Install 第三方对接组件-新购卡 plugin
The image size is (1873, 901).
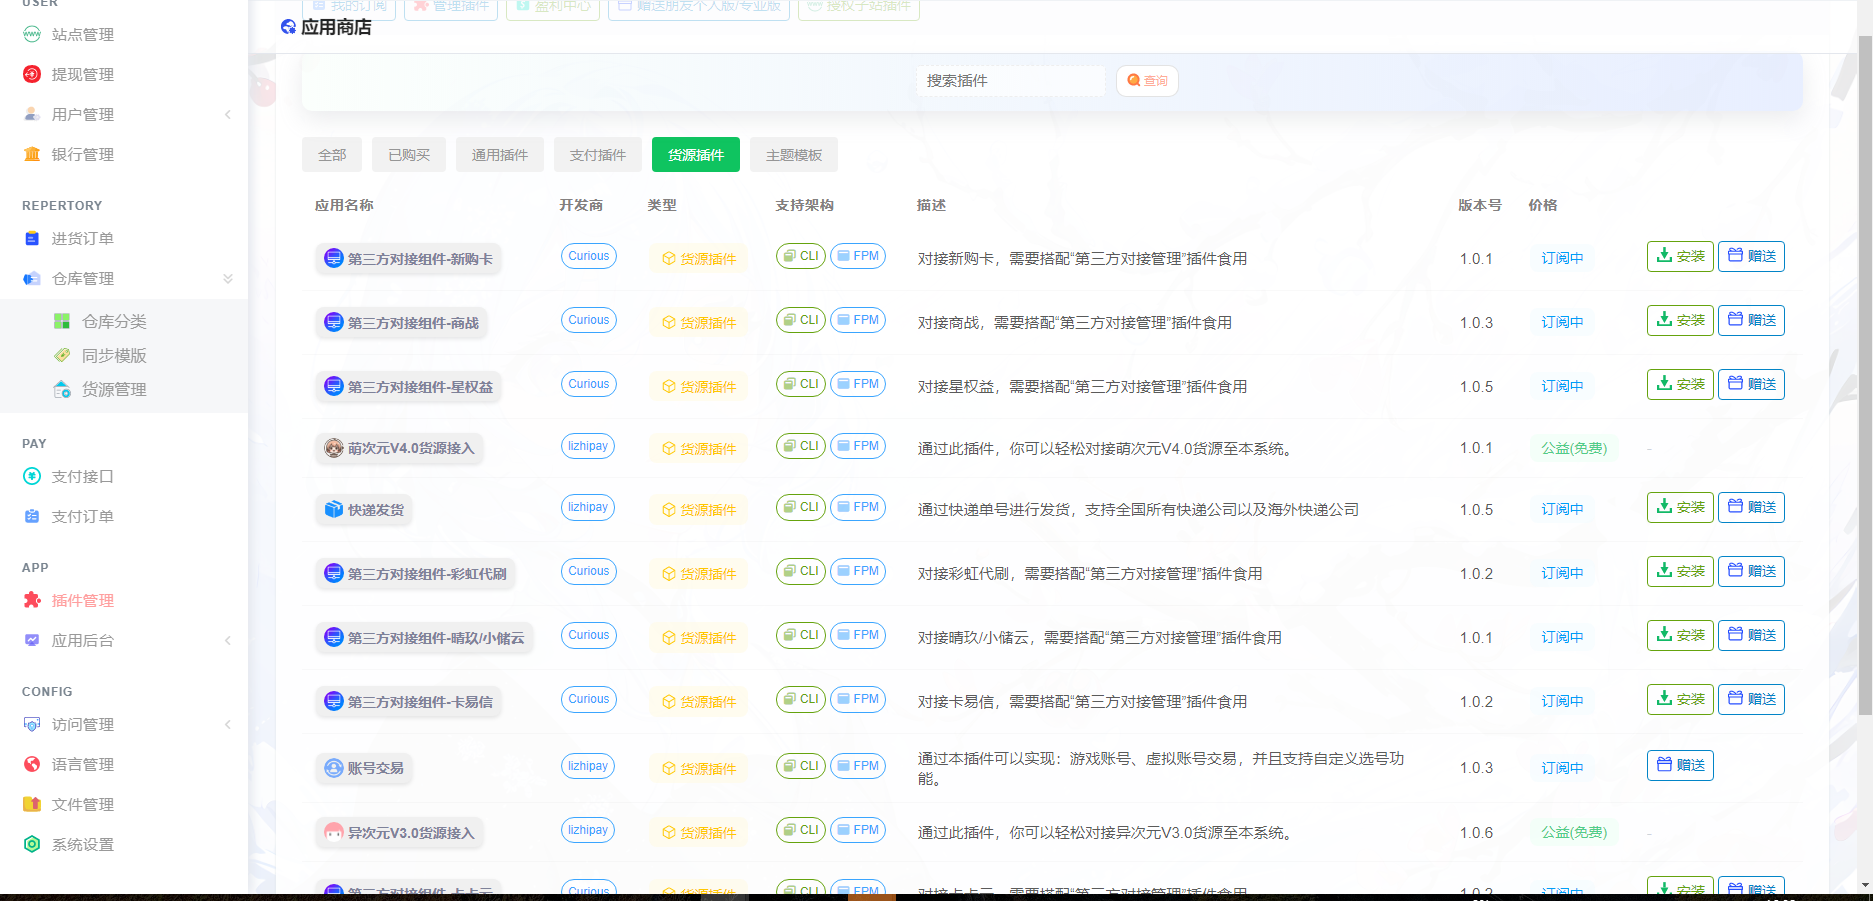click(x=1680, y=256)
